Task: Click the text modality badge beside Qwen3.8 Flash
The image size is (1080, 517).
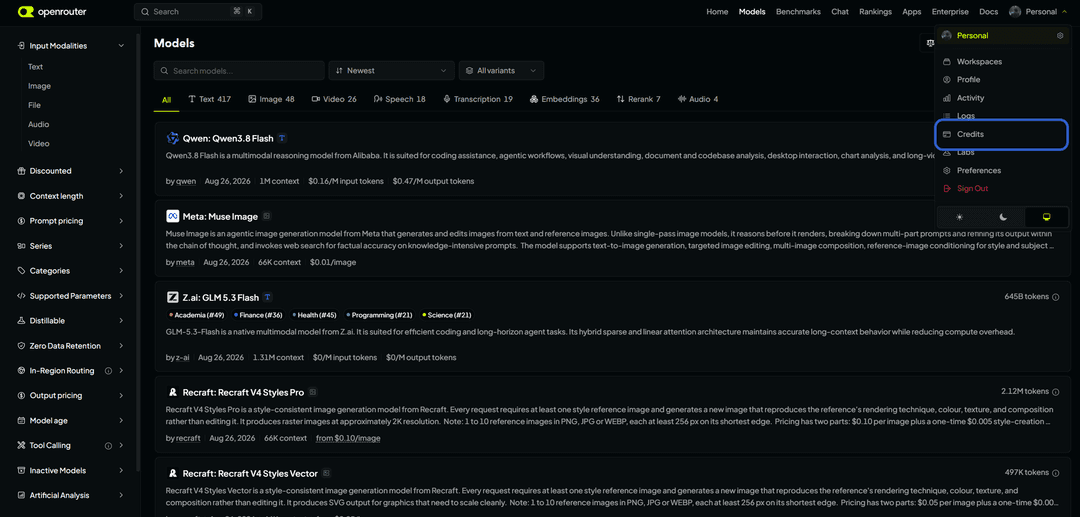Action: (x=282, y=138)
